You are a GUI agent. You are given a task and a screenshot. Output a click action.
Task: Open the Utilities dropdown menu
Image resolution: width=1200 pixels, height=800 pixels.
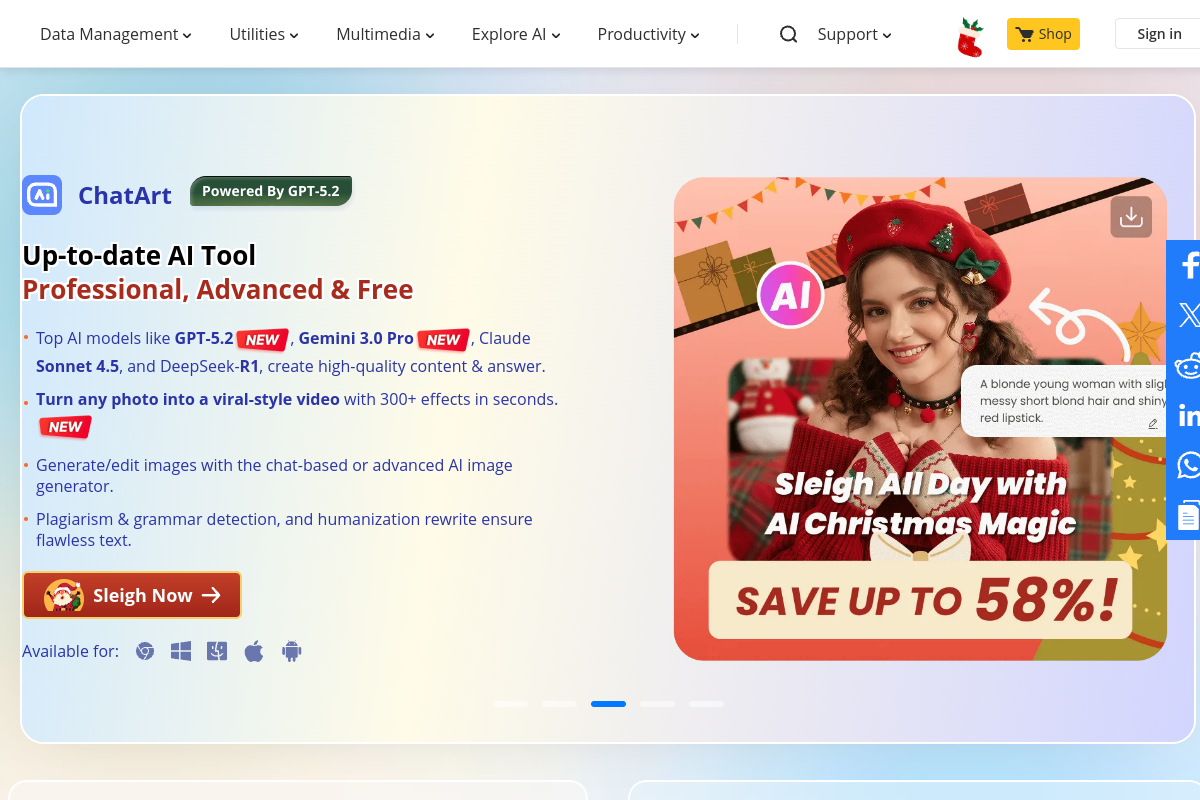coord(264,35)
